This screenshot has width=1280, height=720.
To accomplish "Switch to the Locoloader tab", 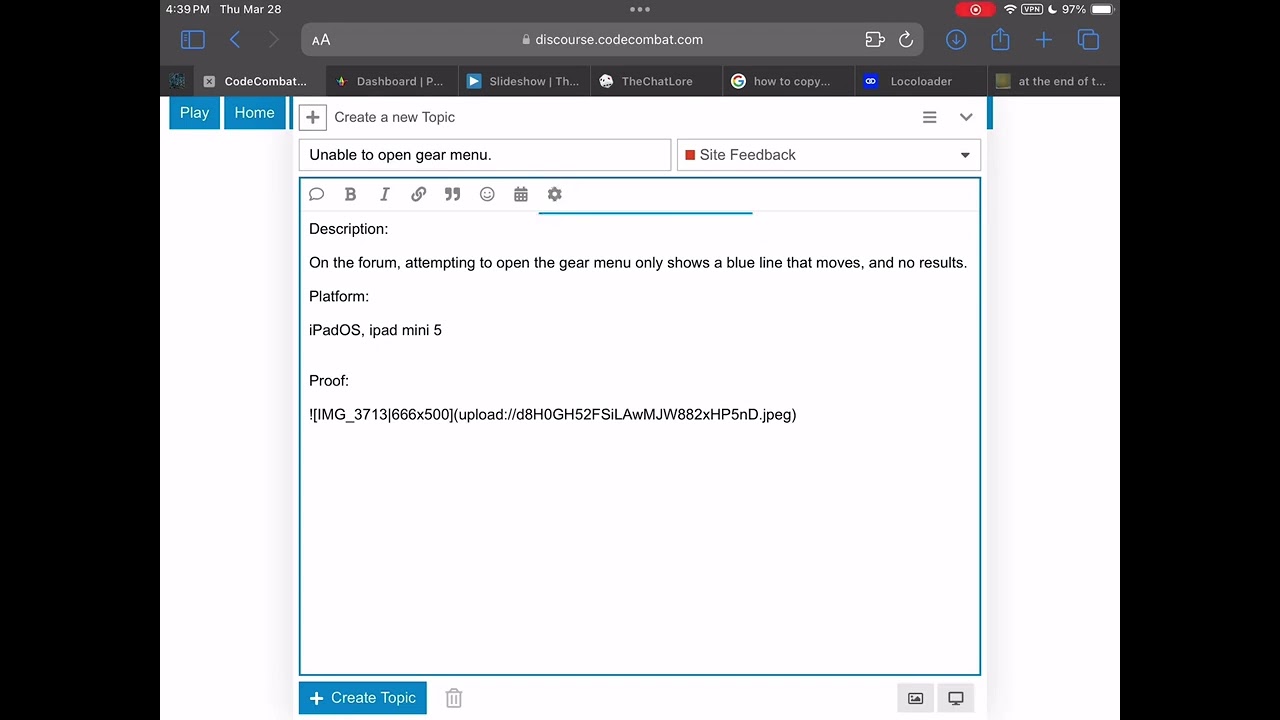I will click(x=920, y=82).
